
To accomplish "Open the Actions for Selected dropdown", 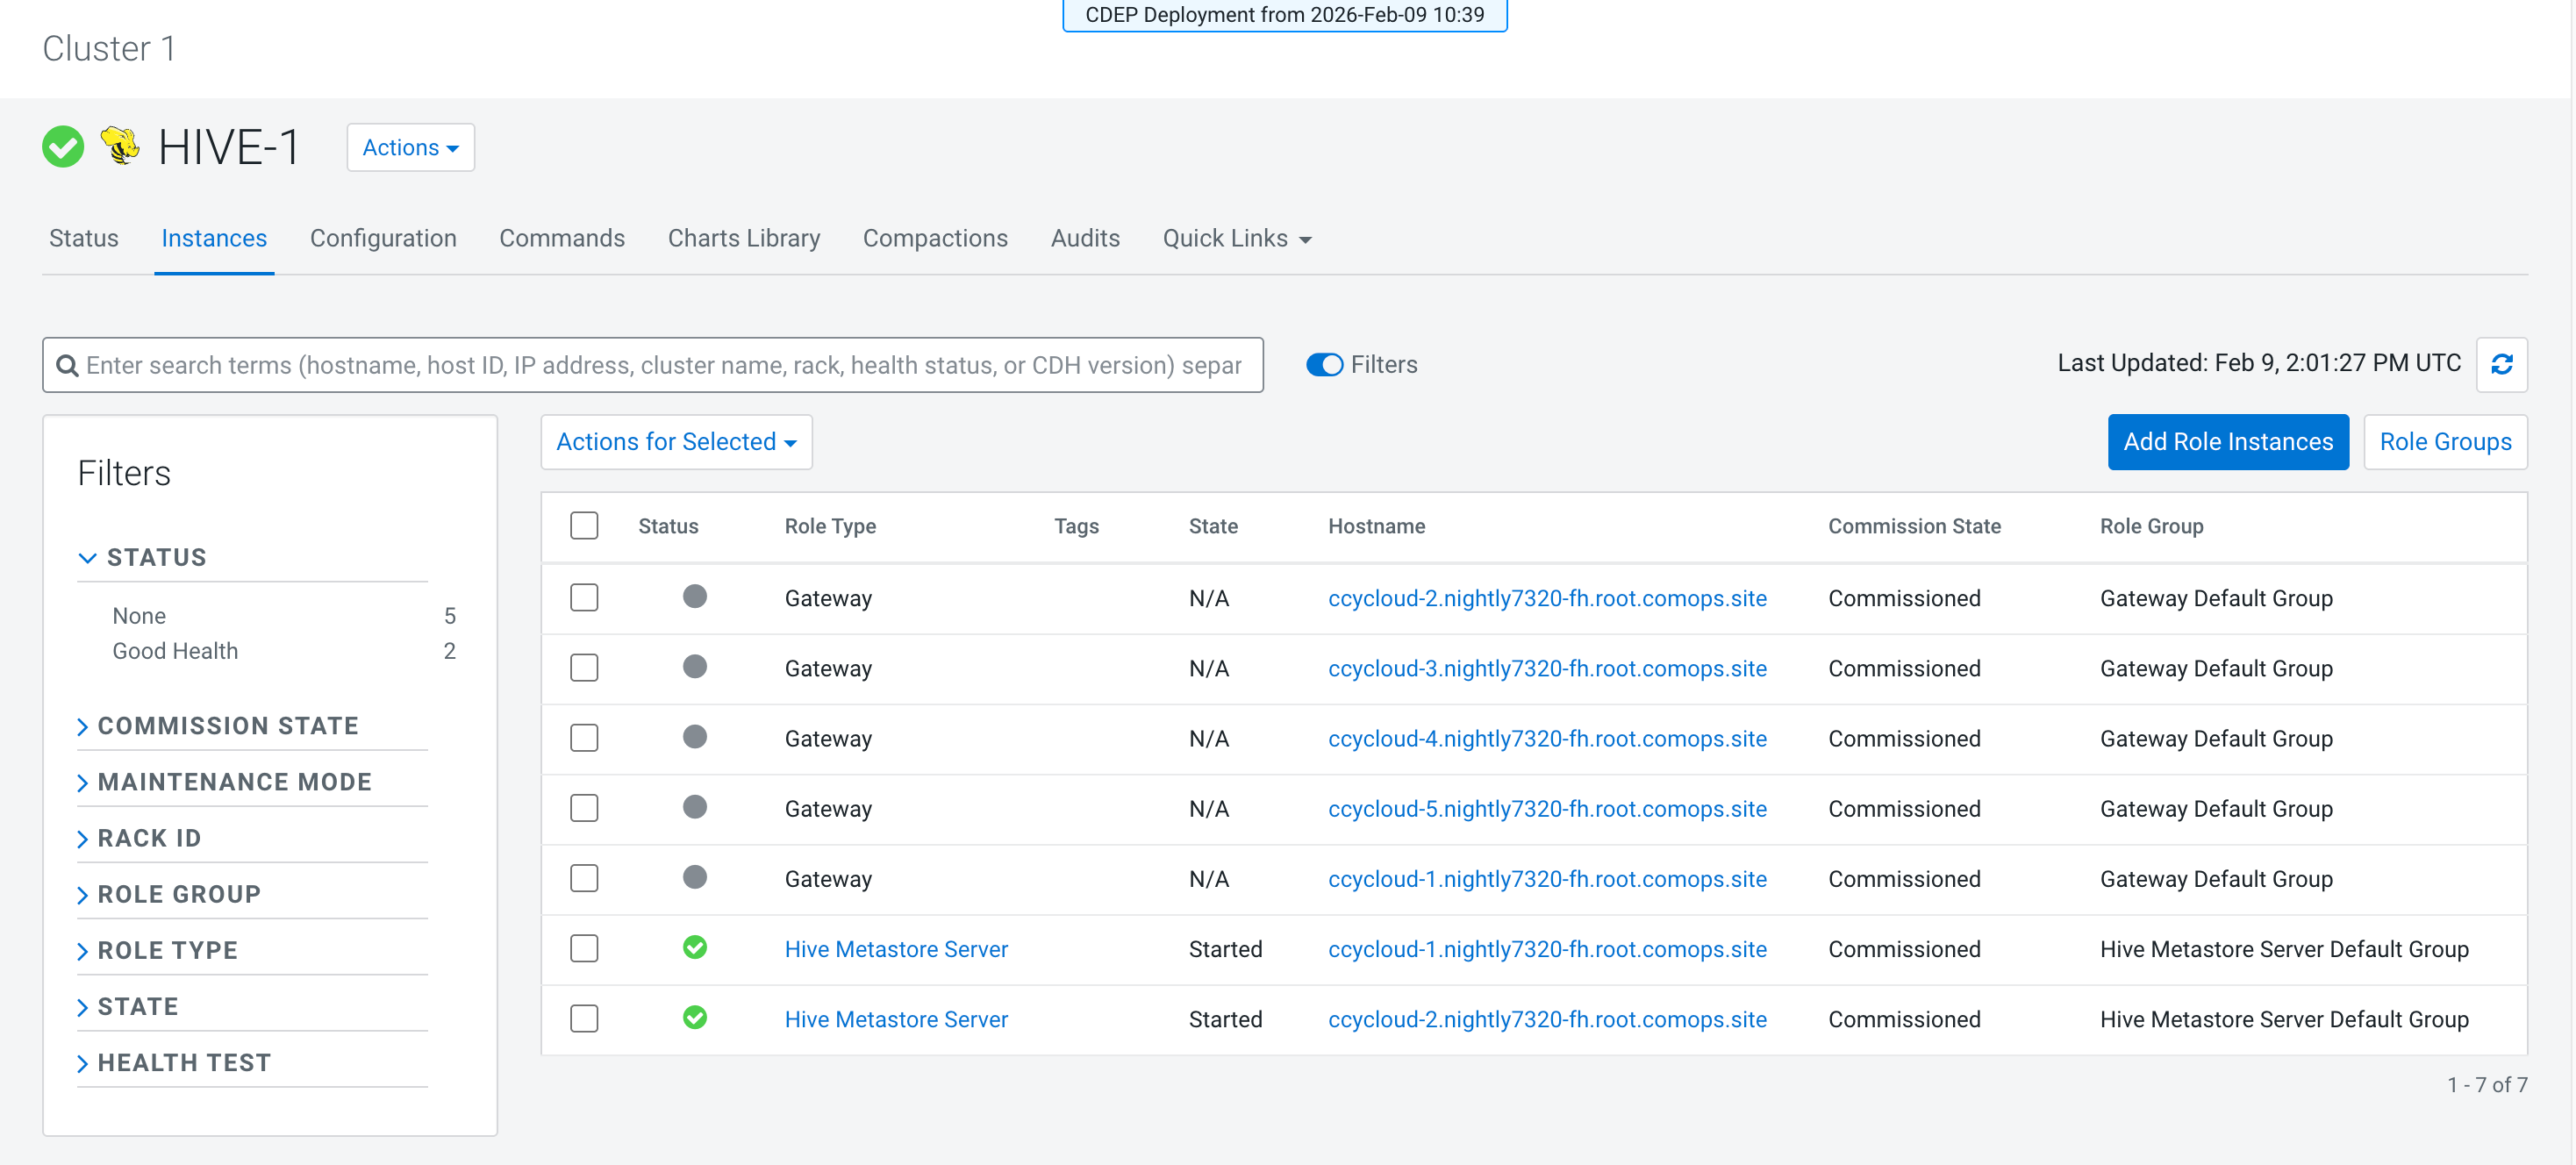I will pyautogui.click(x=676, y=442).
